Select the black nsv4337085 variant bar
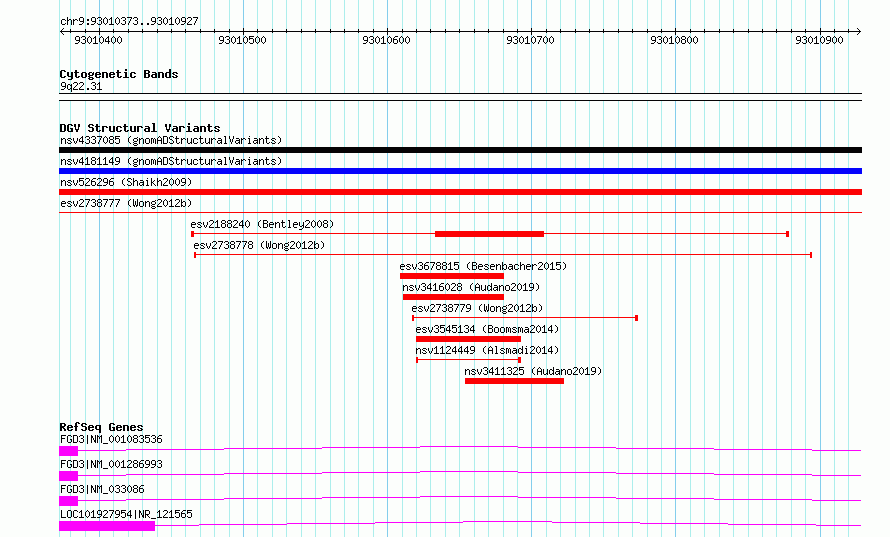The image size is (890, 537). coord(460,150)
